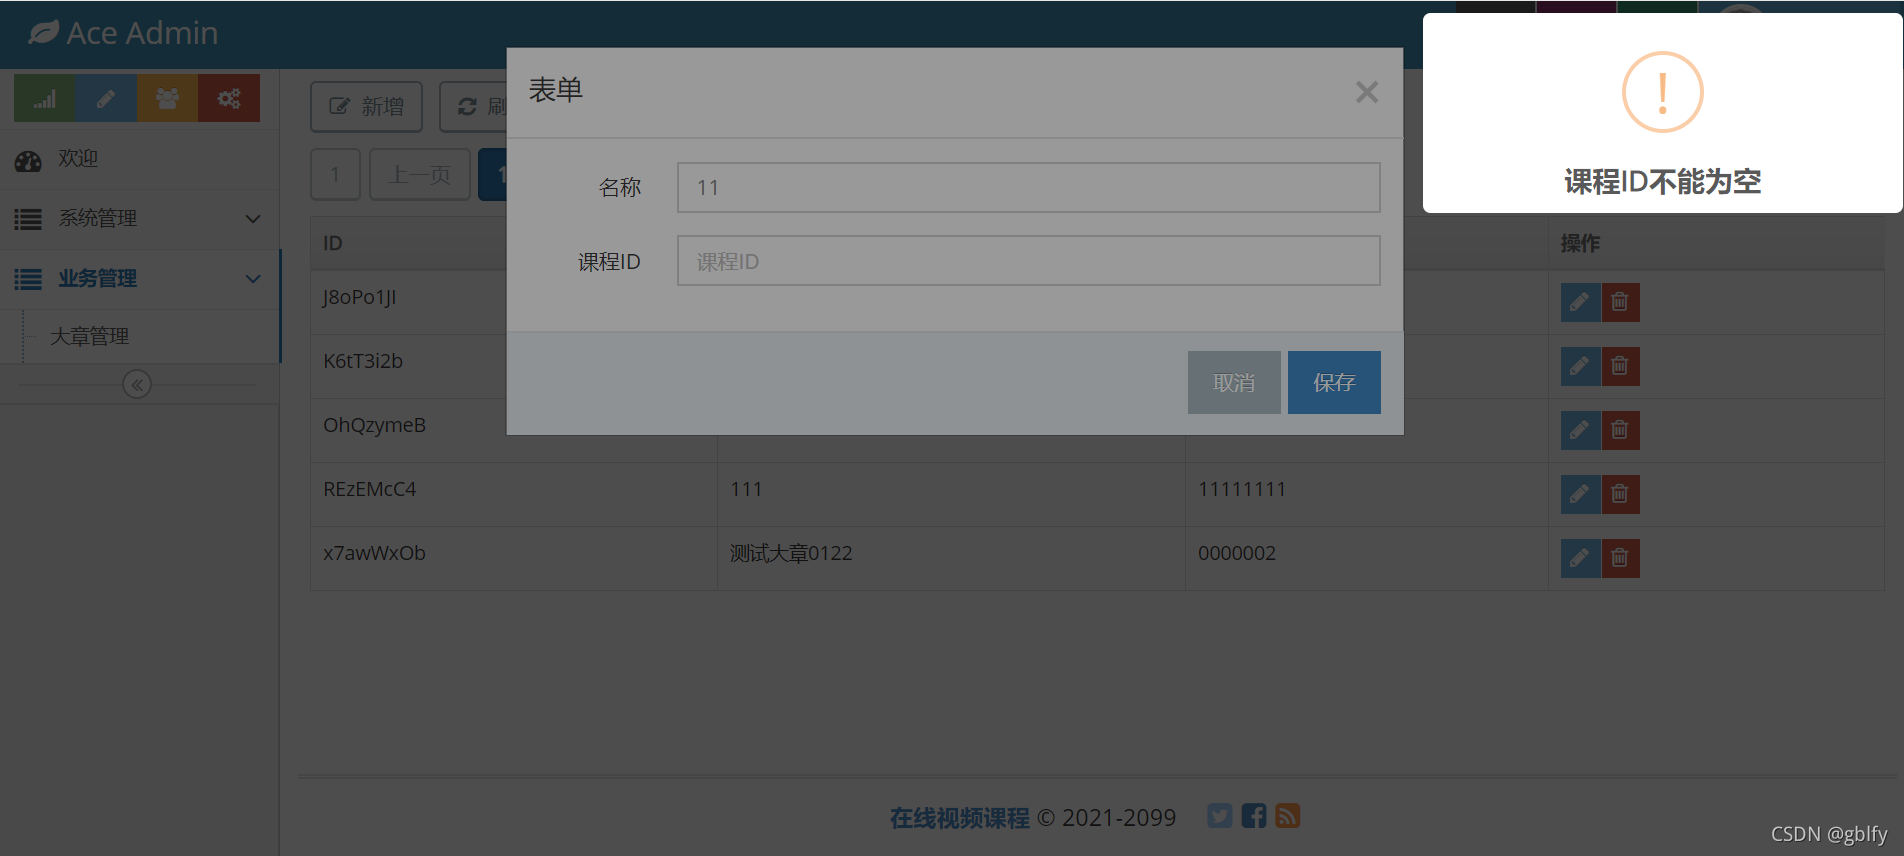Expand the 系统管理 menu
This screenshot has height=856, width=1904.
(x=139, y=219)
